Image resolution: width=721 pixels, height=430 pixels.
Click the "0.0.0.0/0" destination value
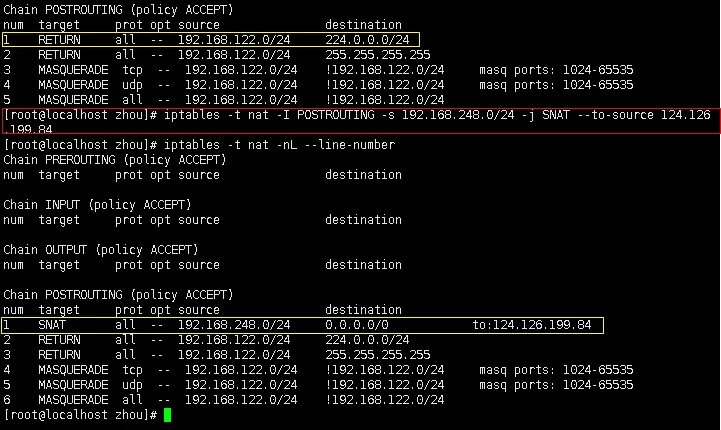357,325
